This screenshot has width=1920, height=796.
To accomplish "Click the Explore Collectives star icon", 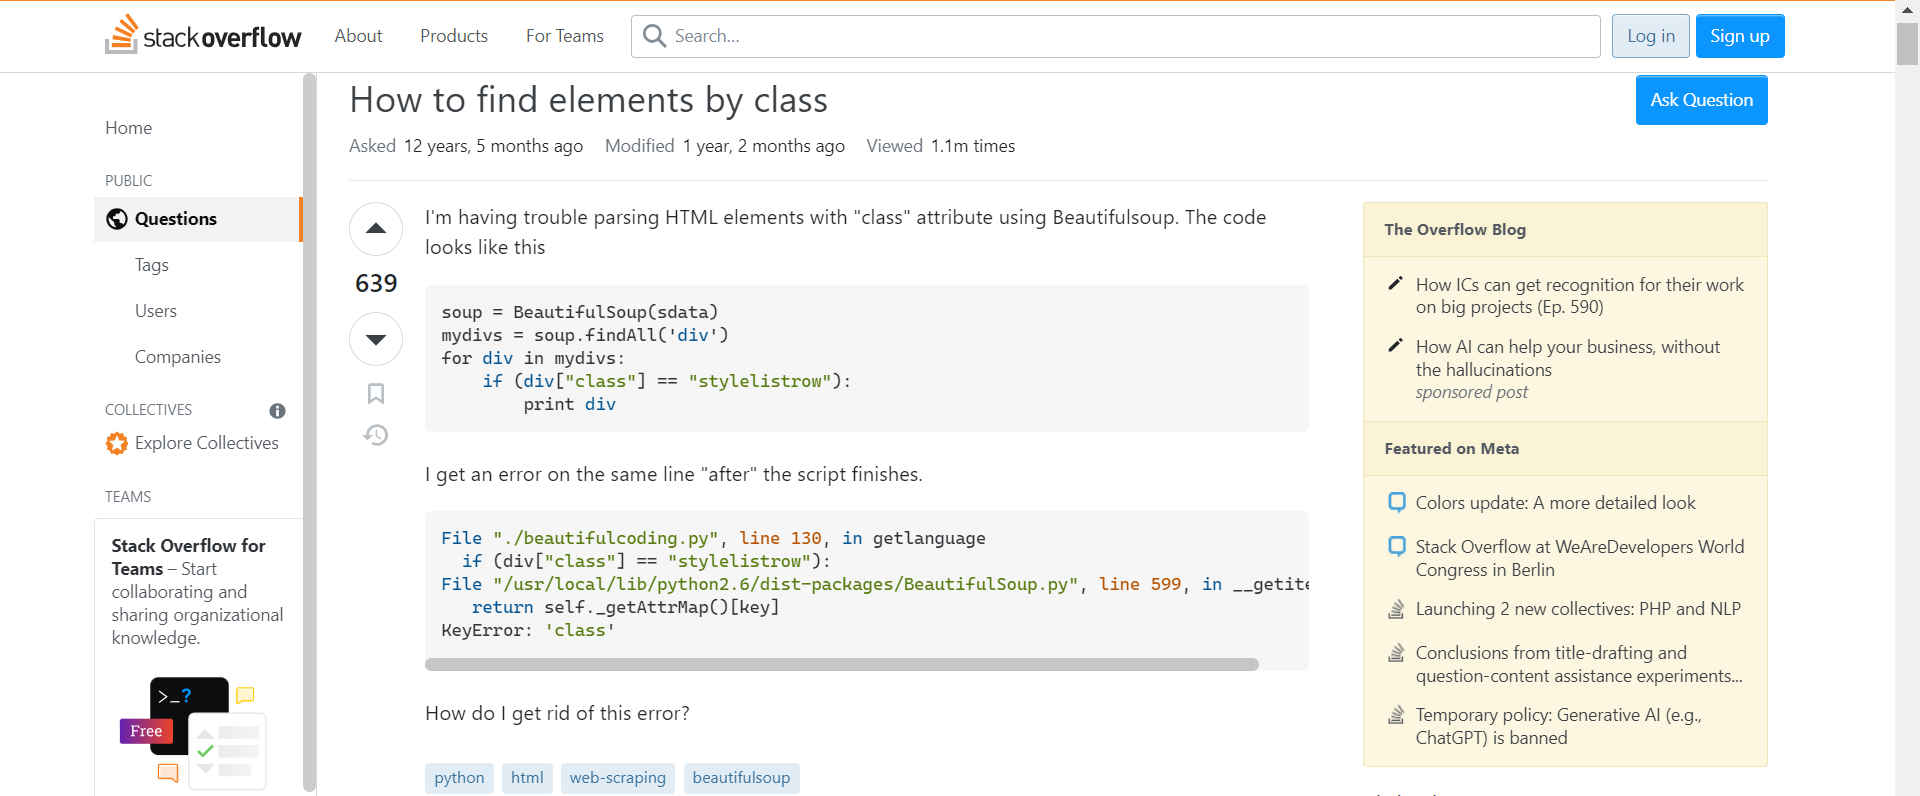I will pyautogui.click(x=117, y=443).
